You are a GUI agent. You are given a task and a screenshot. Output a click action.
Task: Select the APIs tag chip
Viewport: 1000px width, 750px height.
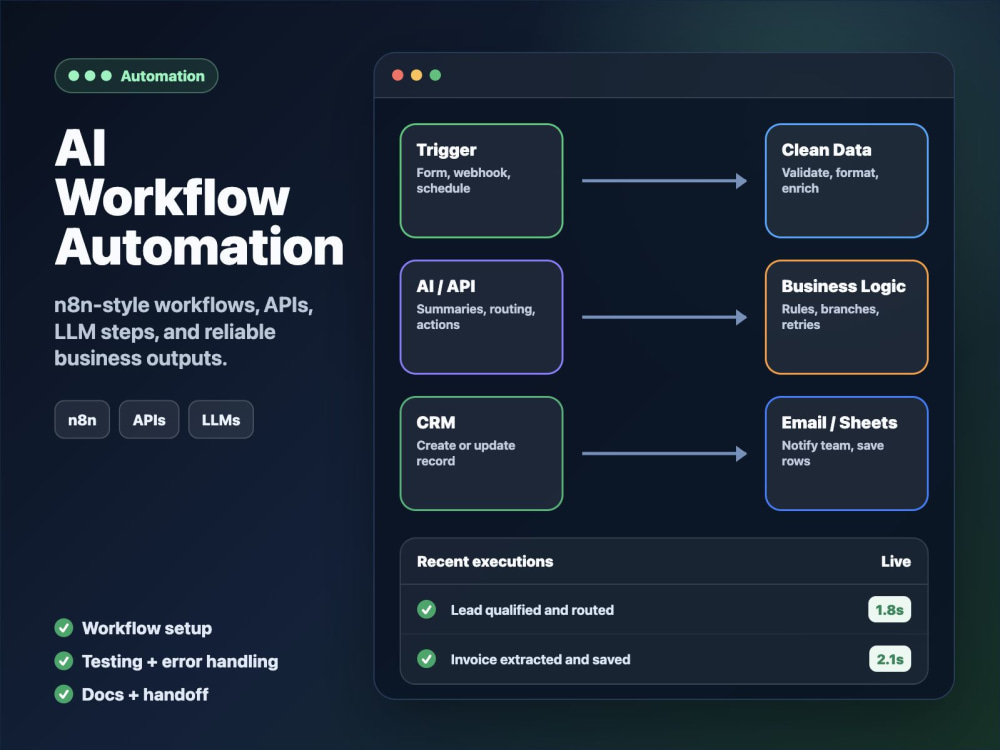(149, 420)
